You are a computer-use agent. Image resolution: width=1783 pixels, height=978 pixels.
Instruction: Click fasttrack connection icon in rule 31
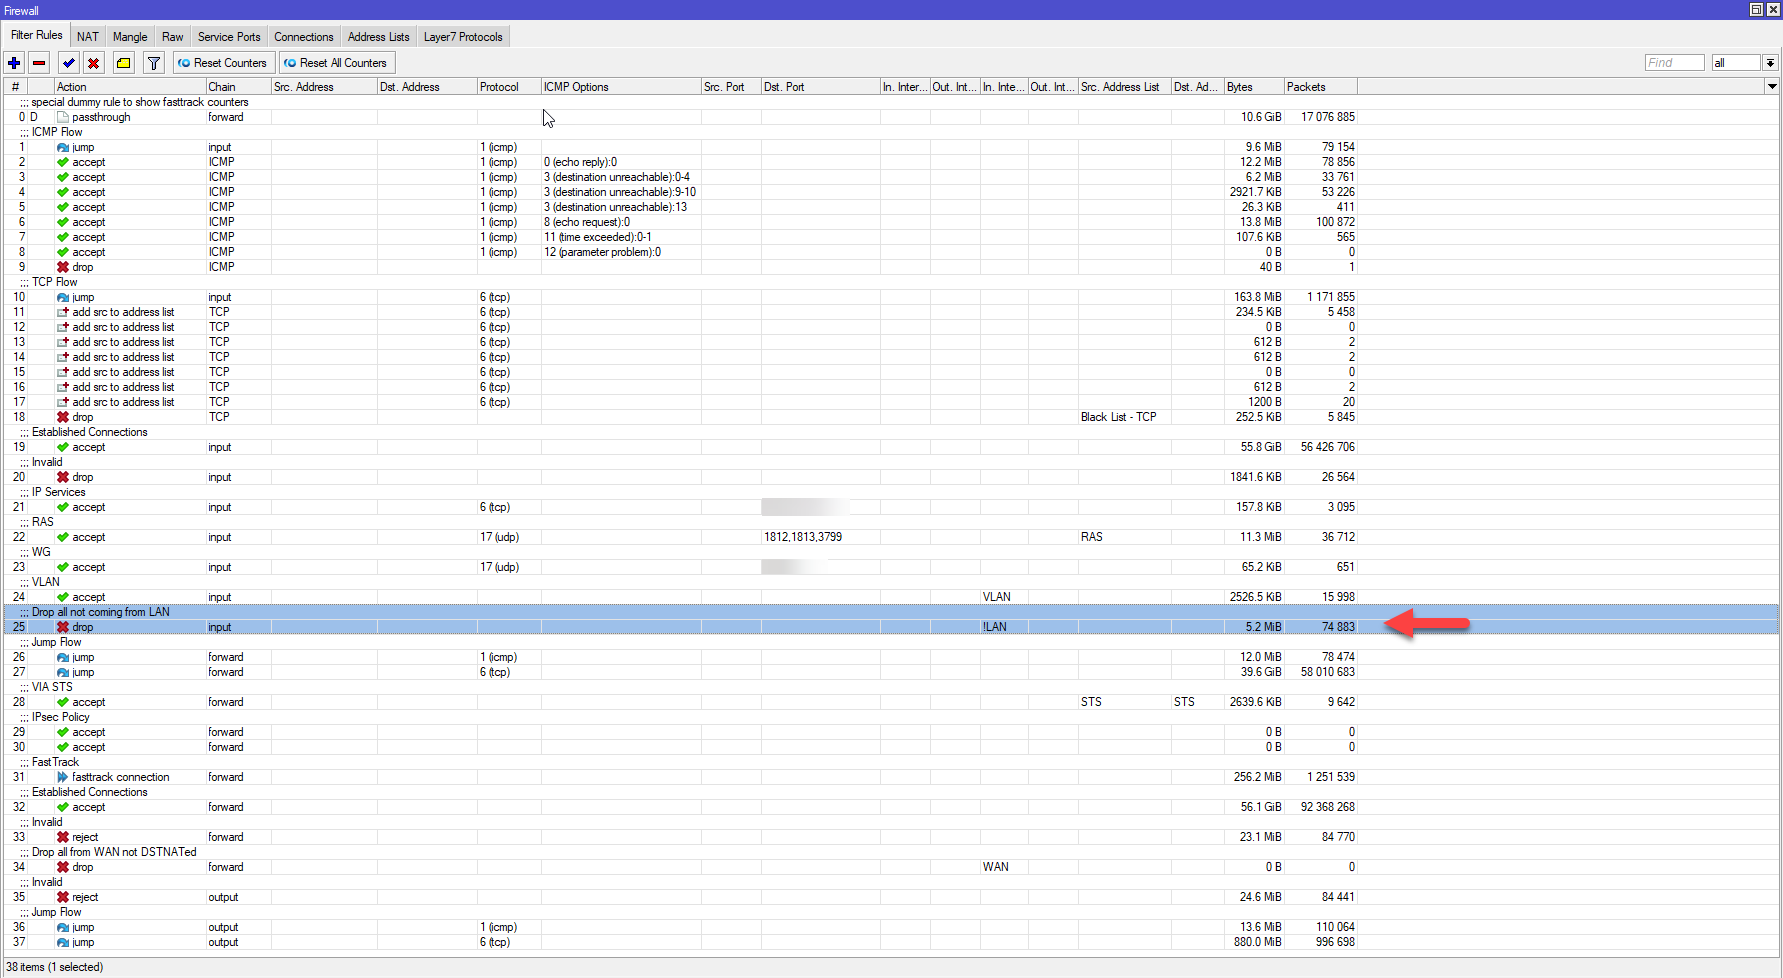(63, 777)
